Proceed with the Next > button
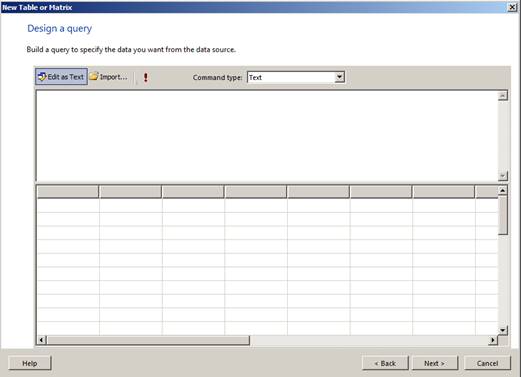Viewport: 521px width, 377px height. click(x=435, y=363)
